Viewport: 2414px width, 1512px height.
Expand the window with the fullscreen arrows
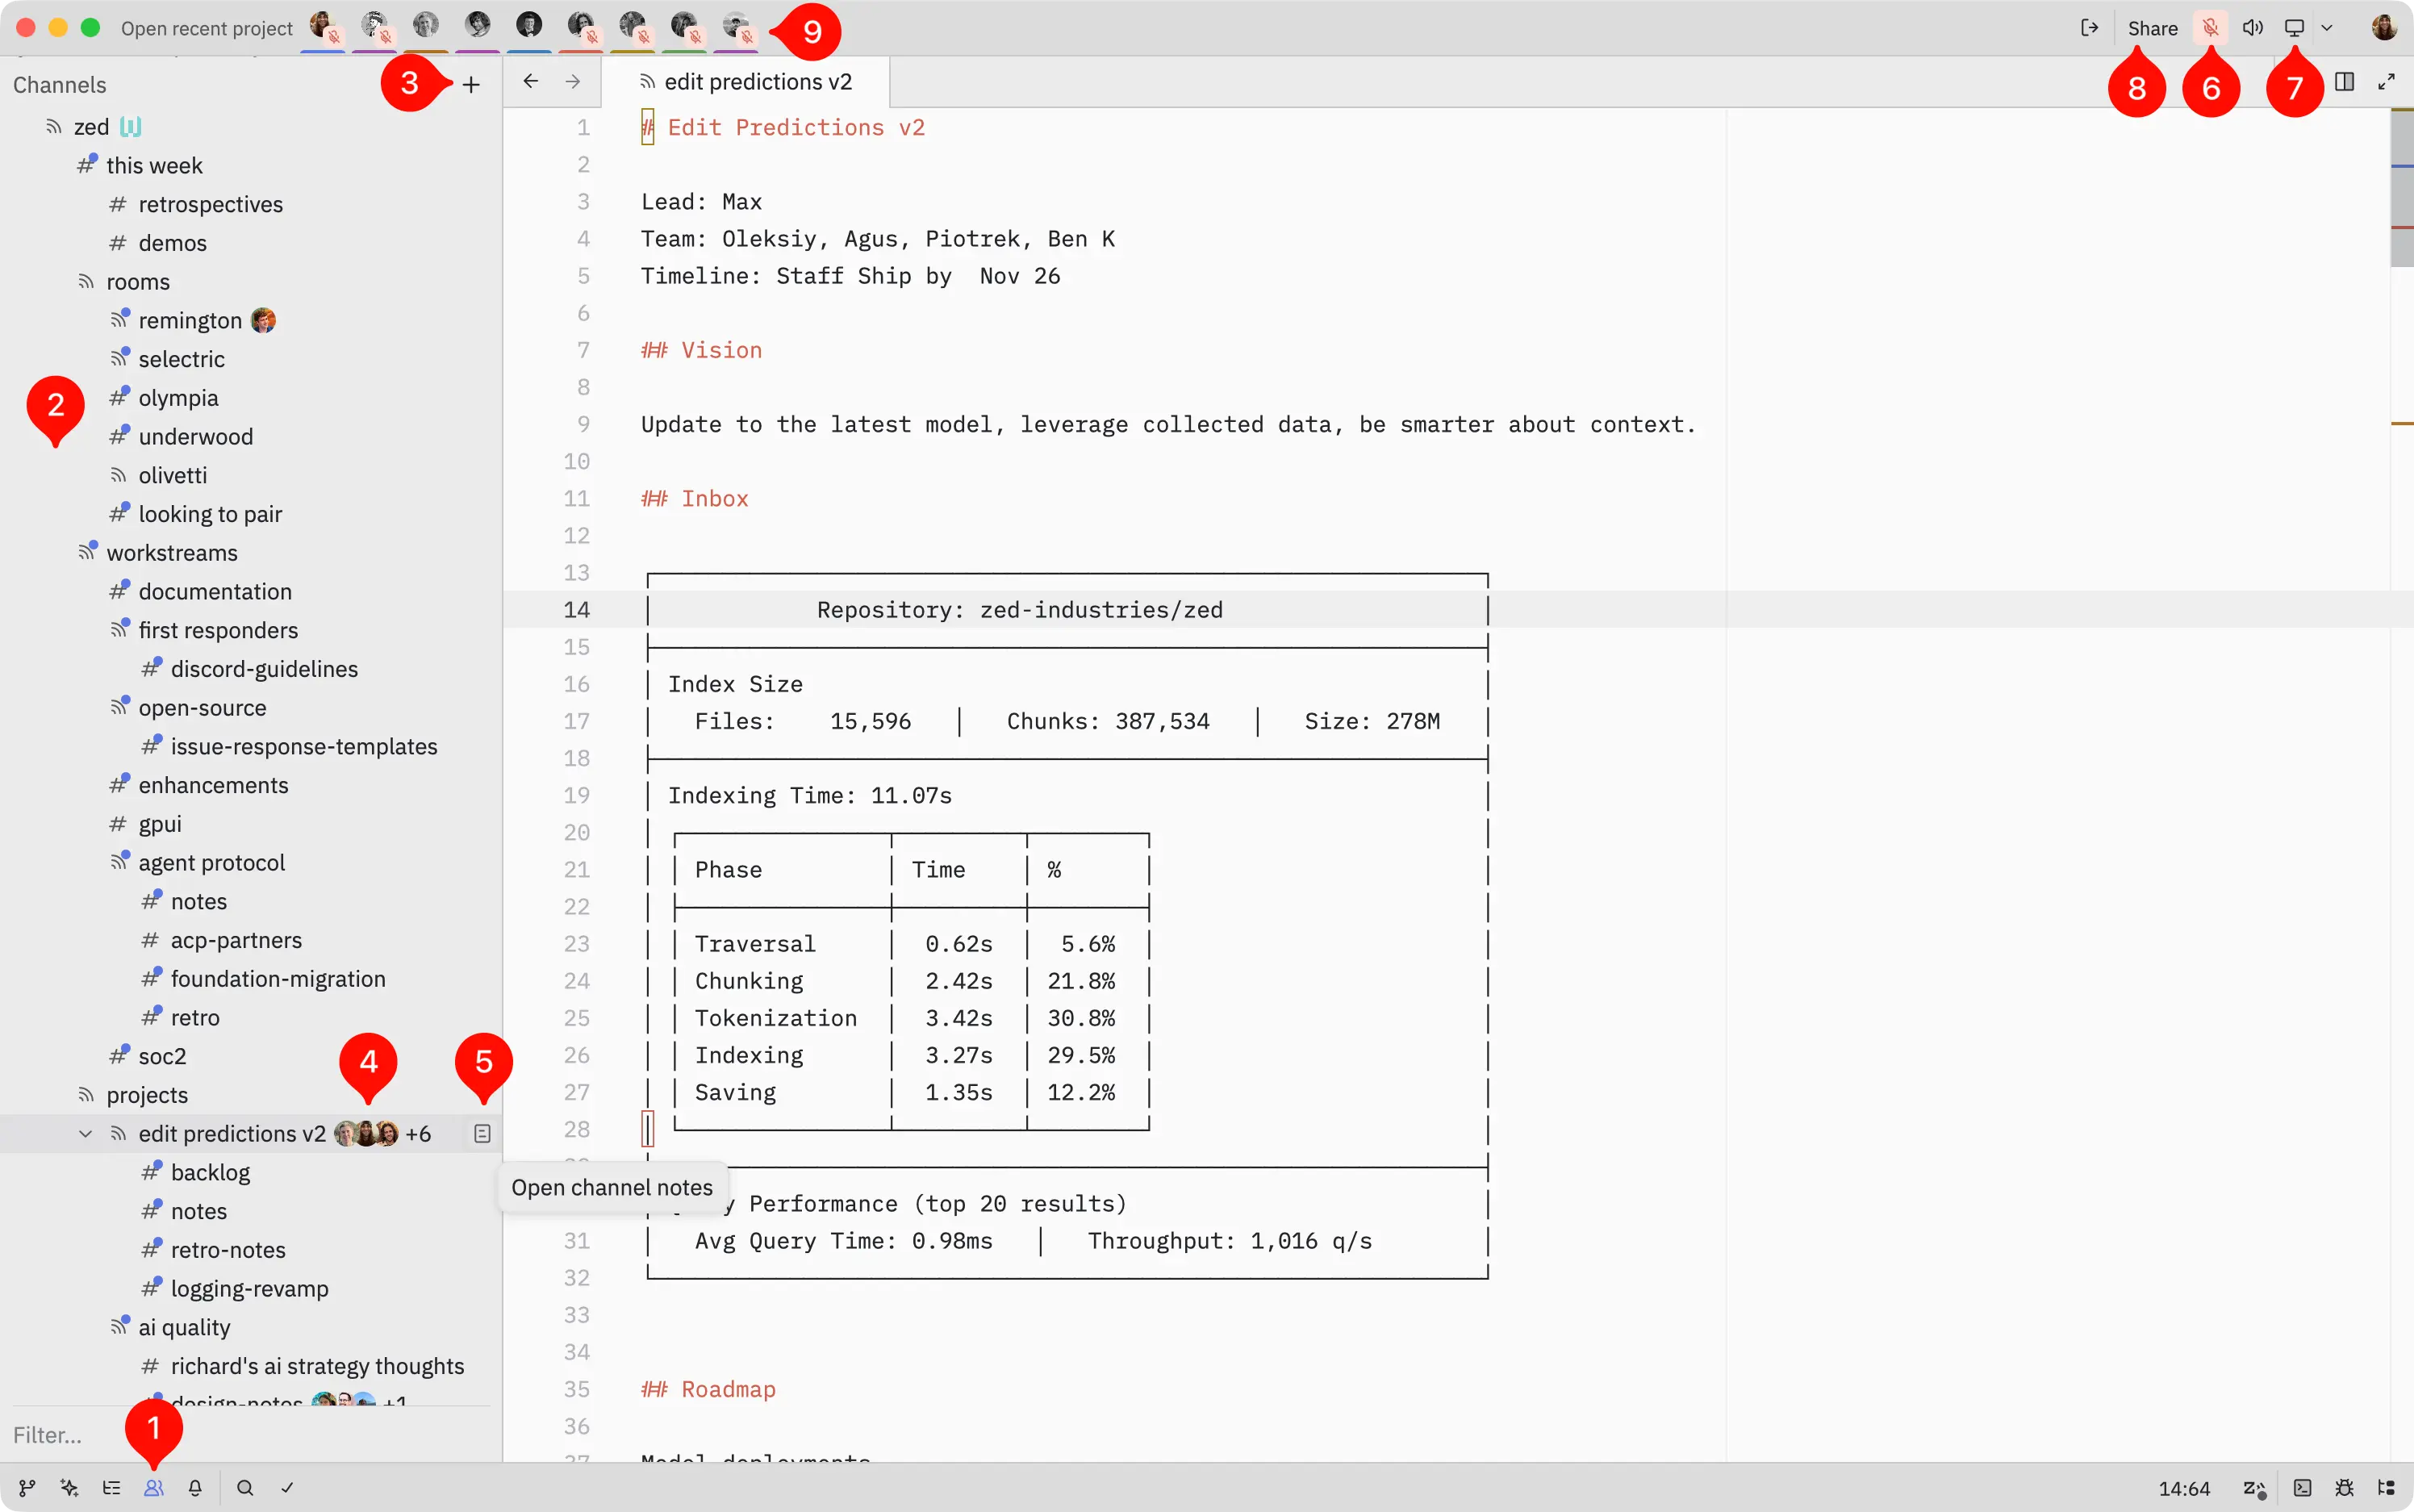tap(2388, 81)
